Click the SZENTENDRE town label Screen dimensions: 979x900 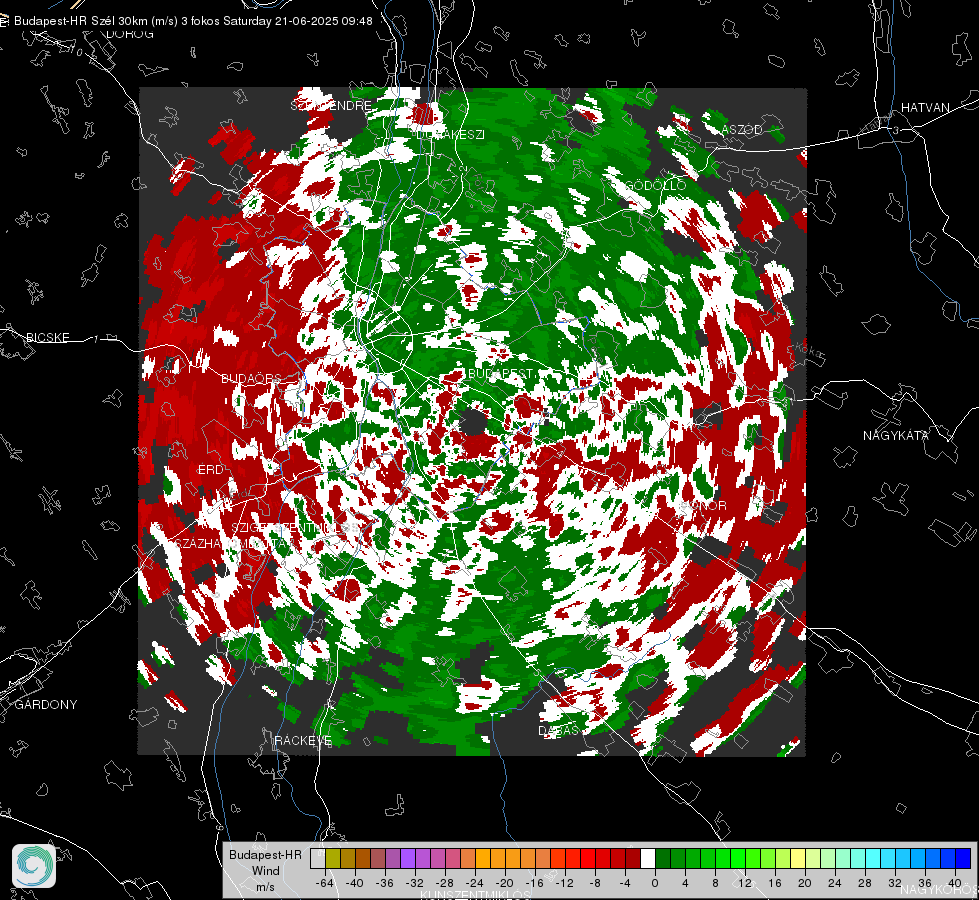[331, 106]
